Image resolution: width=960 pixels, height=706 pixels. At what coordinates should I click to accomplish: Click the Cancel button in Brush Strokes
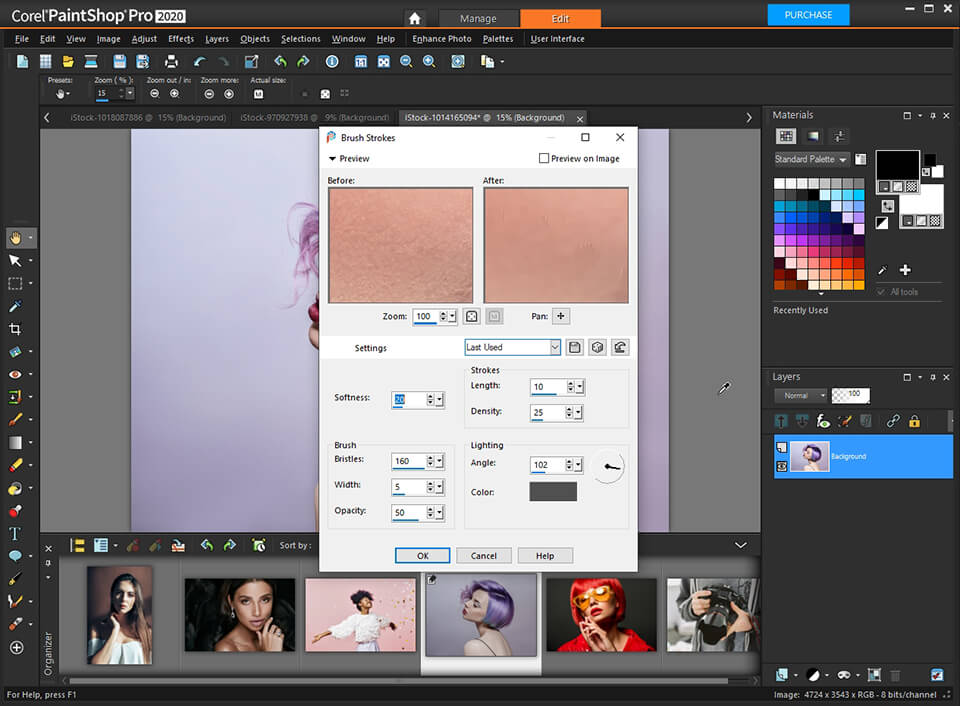(x=484, y=555)
